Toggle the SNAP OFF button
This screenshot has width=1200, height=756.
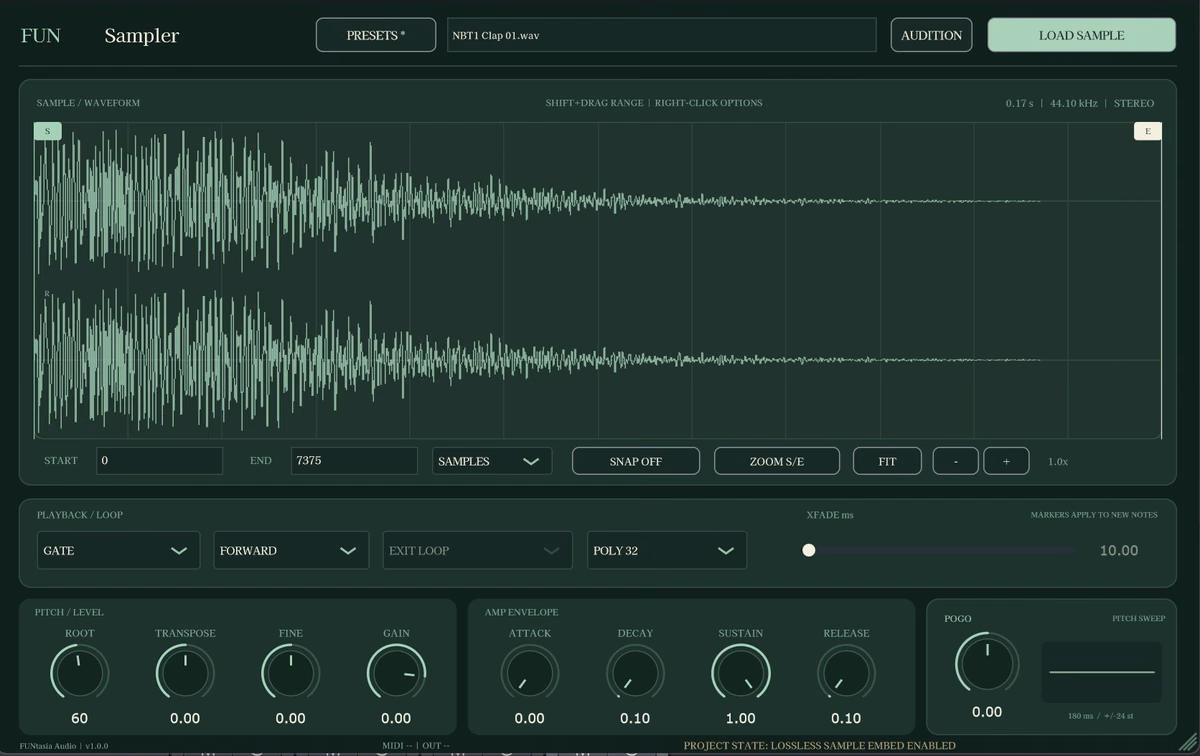pyautogui.click(x=636, y=461)
